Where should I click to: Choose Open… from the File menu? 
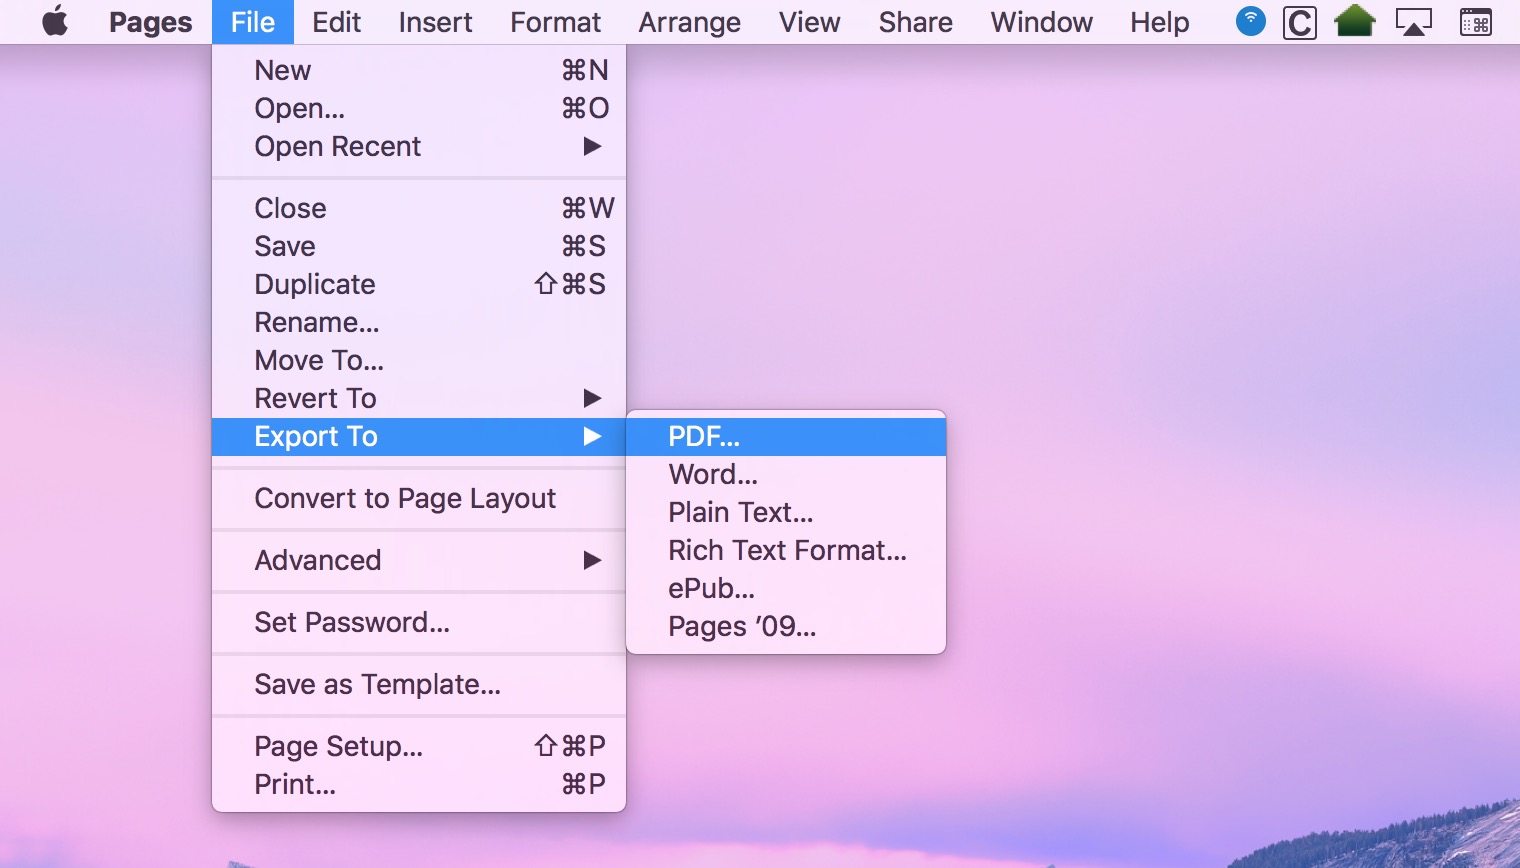[x=419, y=108]
